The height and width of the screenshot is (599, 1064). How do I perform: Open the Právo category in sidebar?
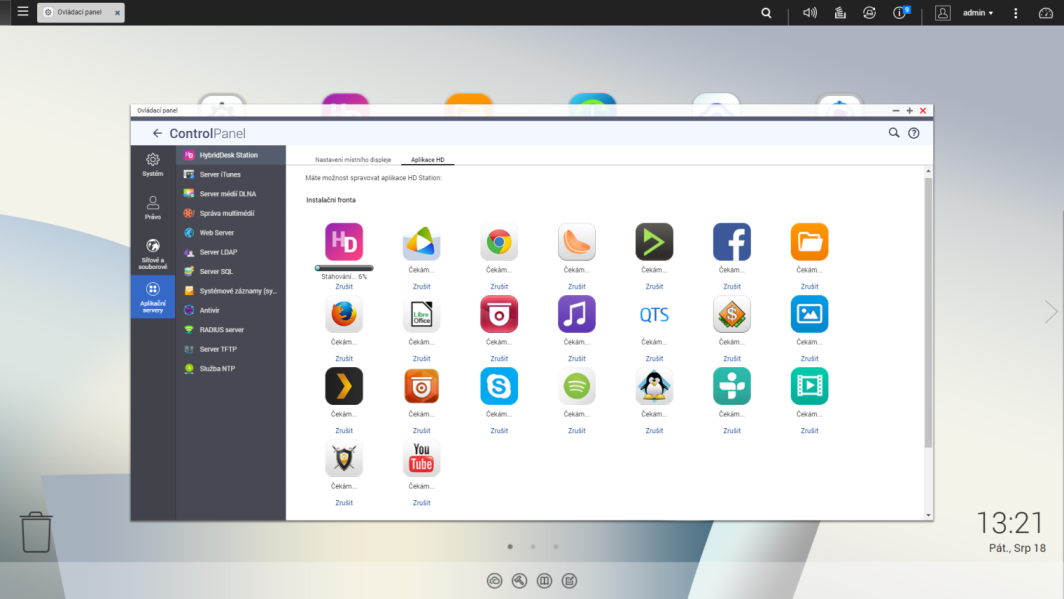coord(153,208)
